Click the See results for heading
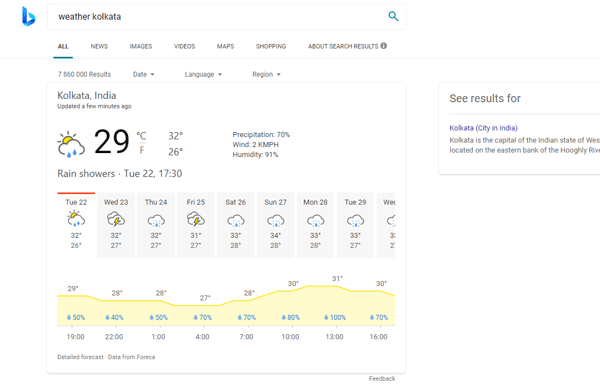The image size is (600, 386). point(485,98)
